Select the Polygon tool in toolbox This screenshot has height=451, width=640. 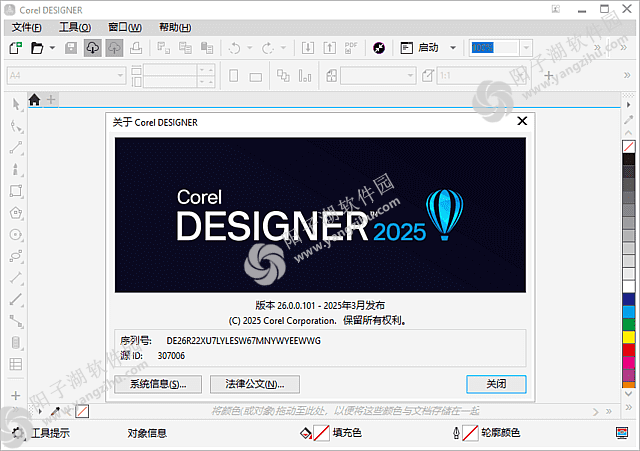pyautogui.click(x=16, y=213)
